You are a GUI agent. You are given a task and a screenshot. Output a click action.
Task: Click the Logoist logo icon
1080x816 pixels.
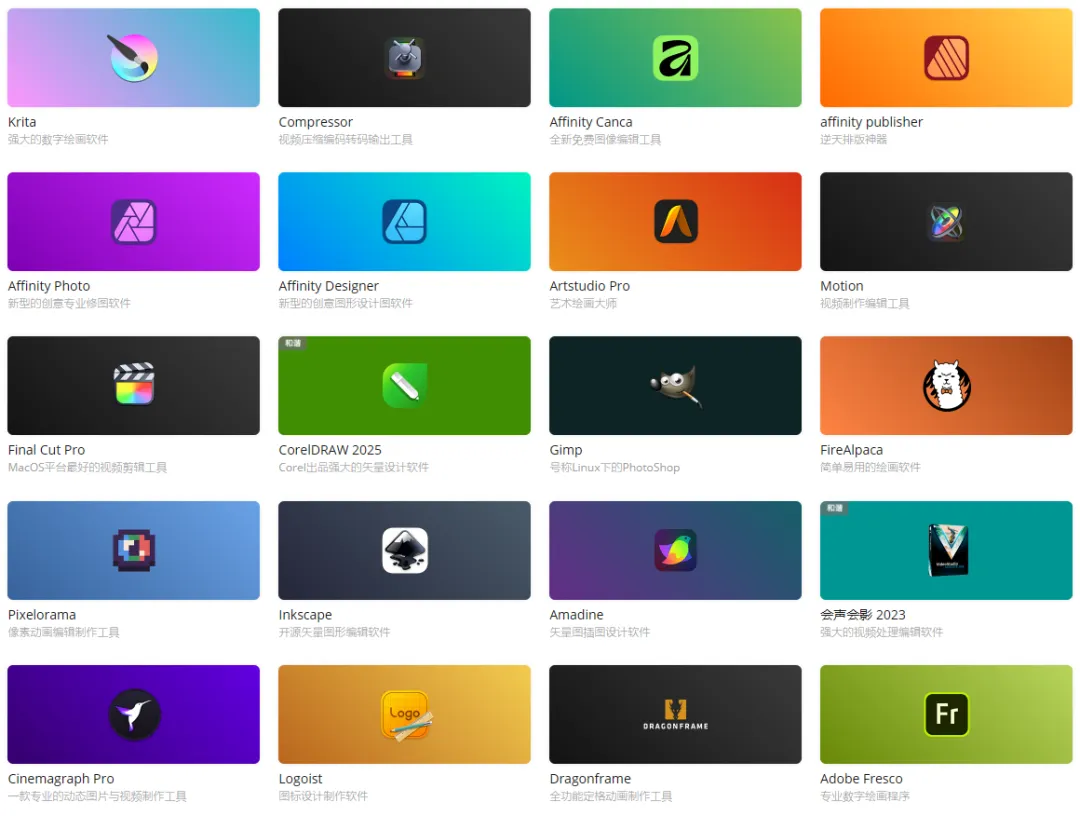[406, 716]
